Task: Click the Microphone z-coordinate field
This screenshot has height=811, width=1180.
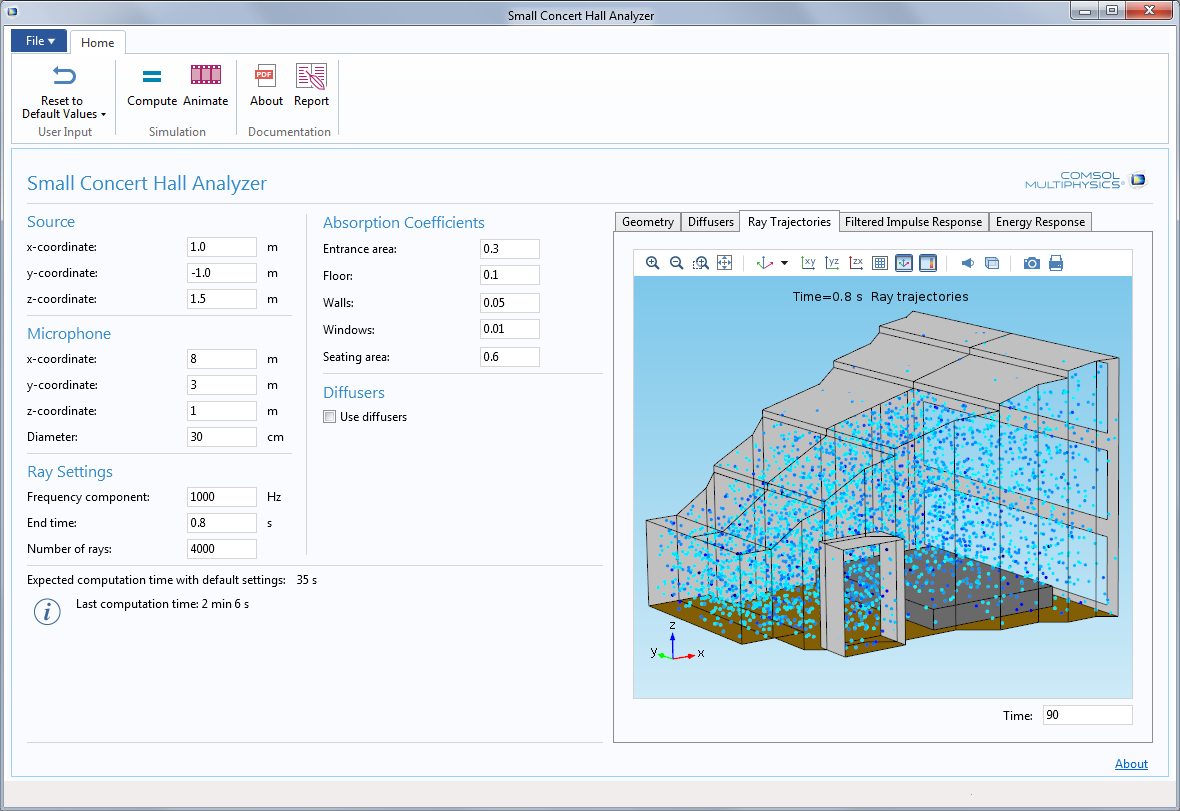Action: pyautogui.click(x=222, y=411)
